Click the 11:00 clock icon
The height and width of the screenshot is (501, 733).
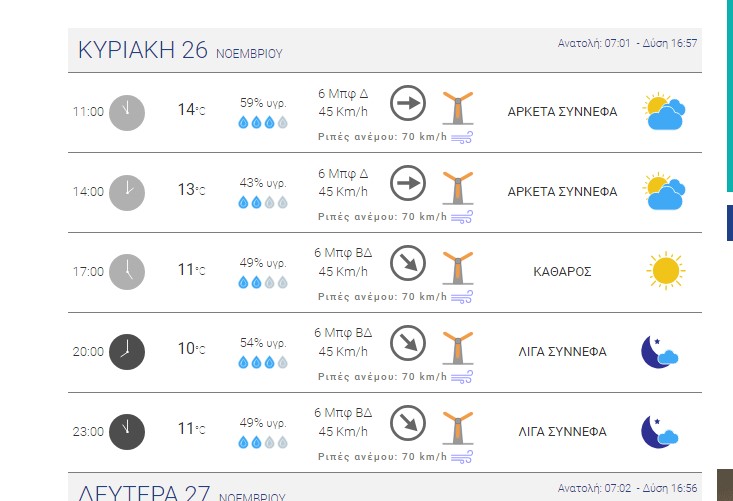127,111
